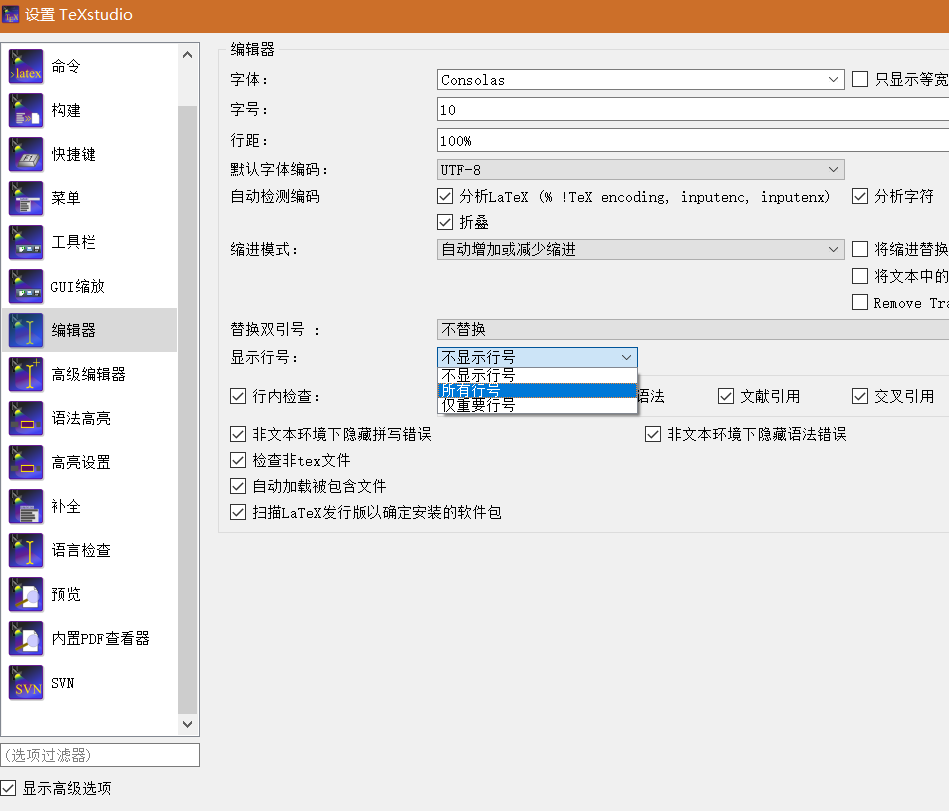Click sidebar scroll up arrow
This screenshot has width=949, height=811.
188,55
